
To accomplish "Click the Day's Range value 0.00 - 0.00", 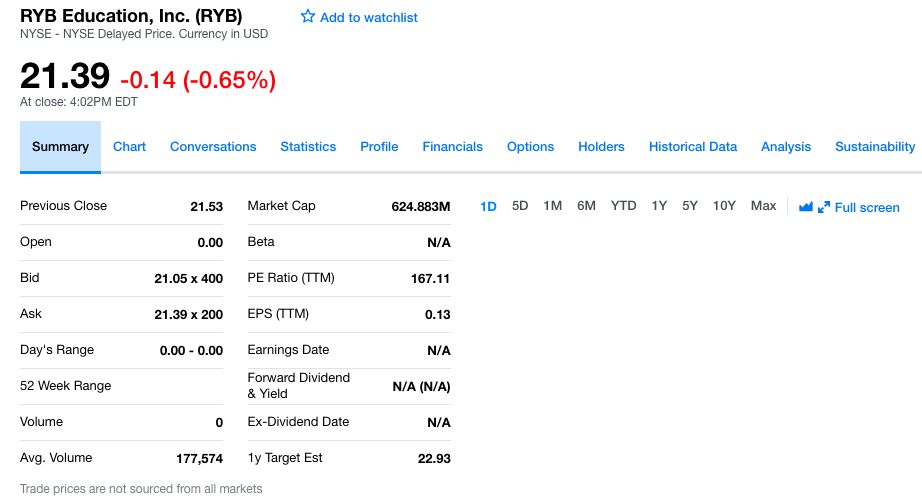I will pyautogui.click(x=191, y=350).
